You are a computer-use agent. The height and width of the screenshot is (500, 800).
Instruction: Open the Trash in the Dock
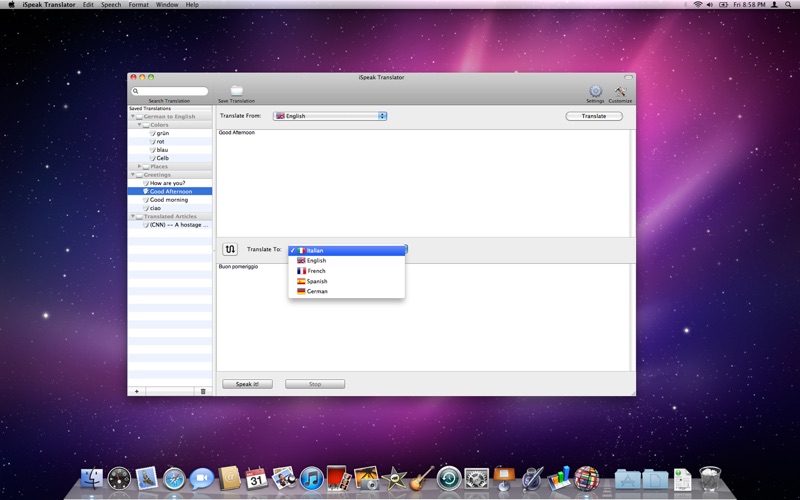coord(710,479)
